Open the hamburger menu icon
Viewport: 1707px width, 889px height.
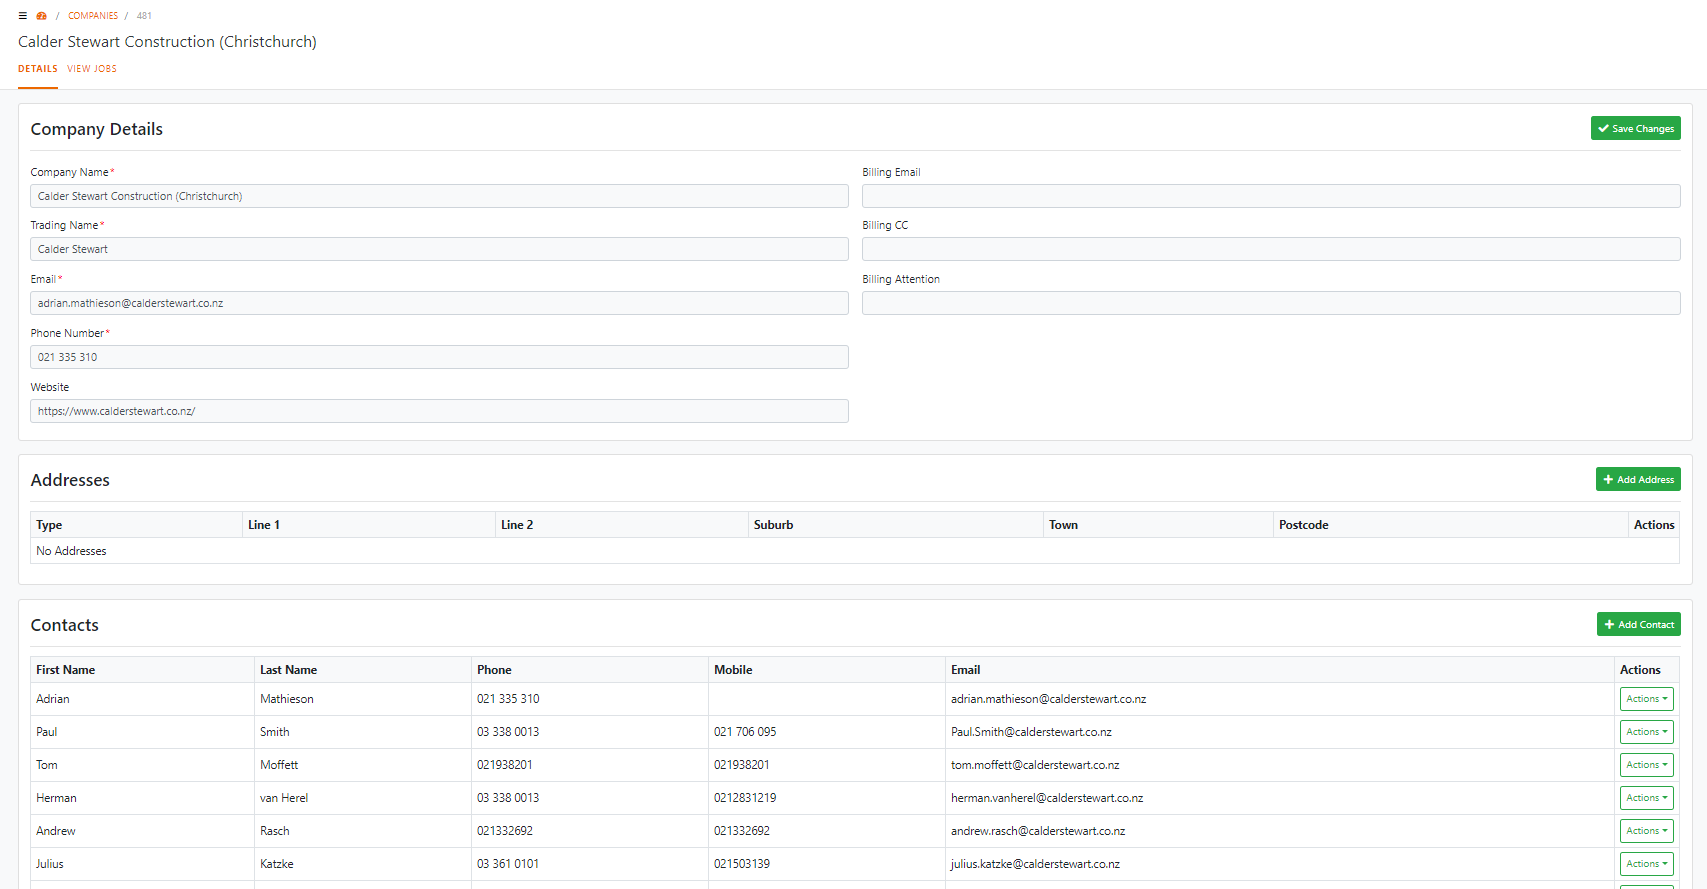[x=22, y=16]
